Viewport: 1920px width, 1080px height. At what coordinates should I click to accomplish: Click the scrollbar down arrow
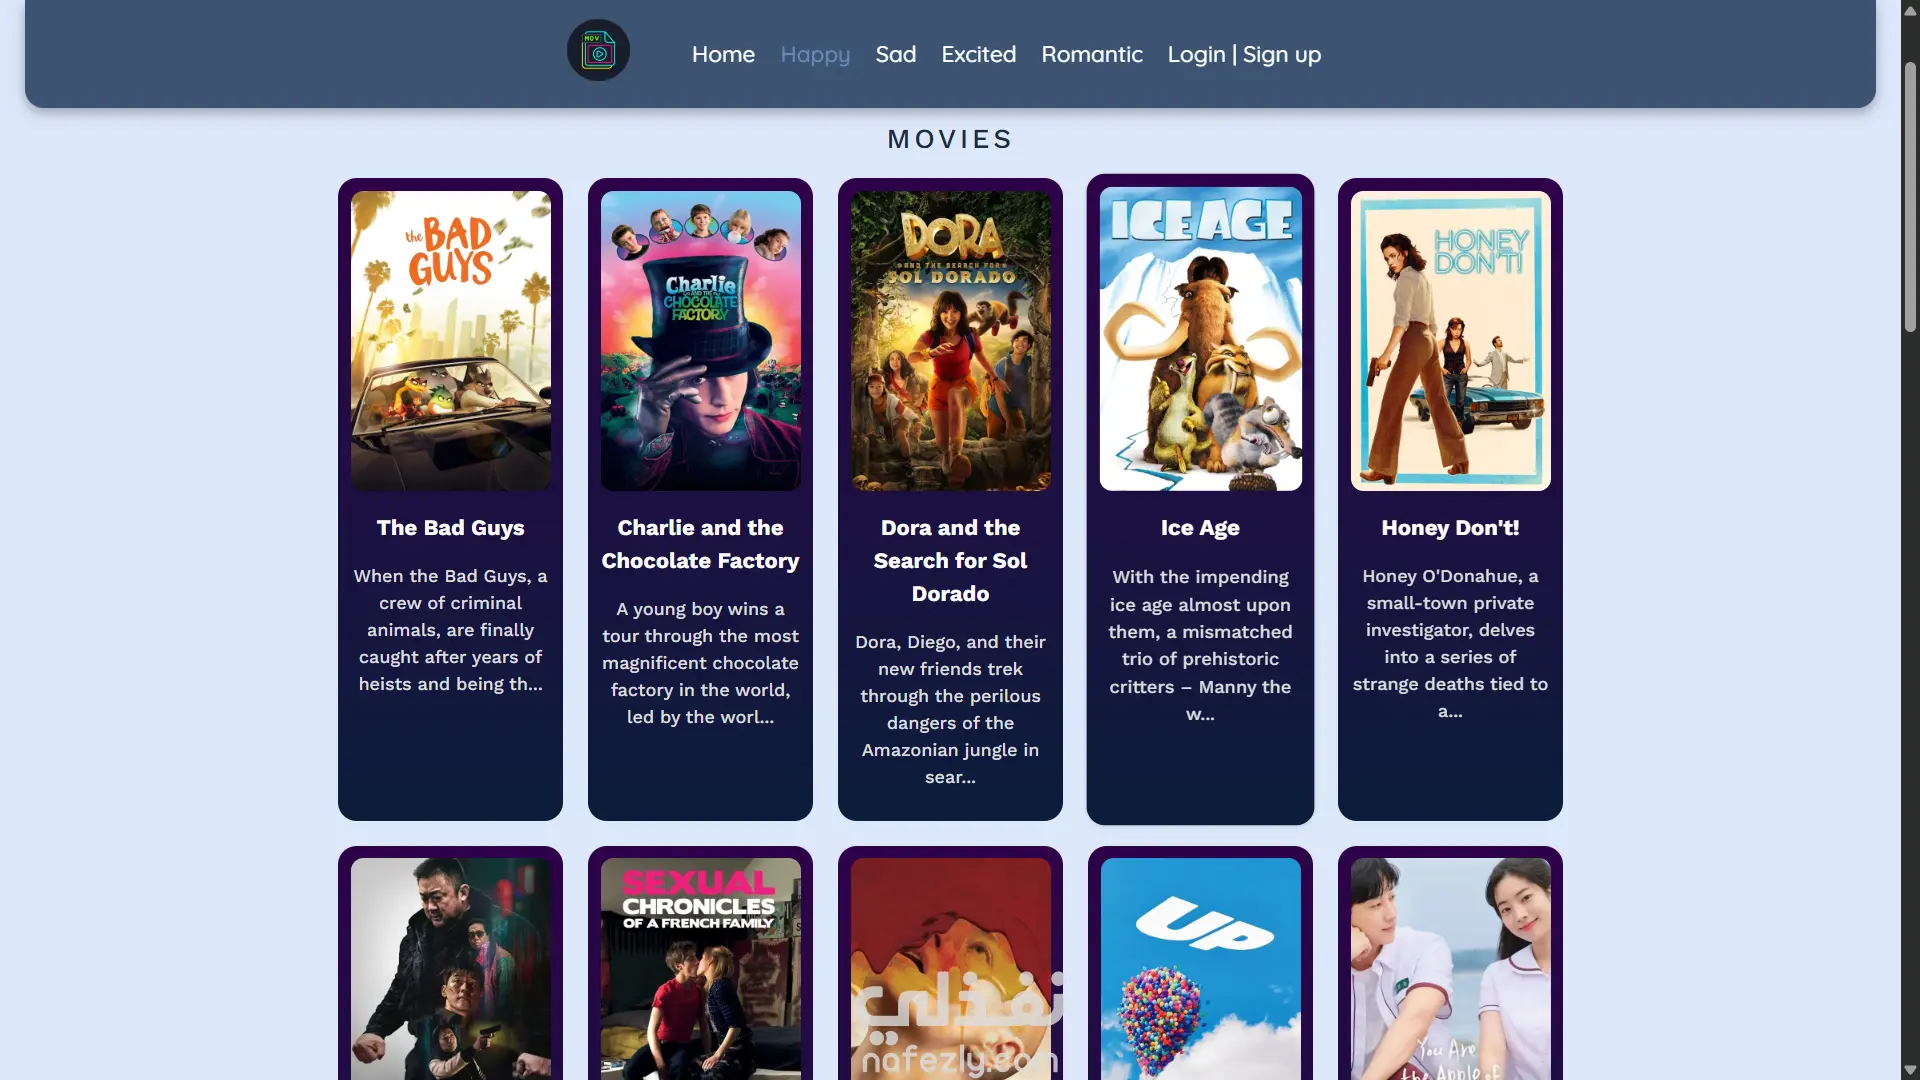(1910, 1070)
